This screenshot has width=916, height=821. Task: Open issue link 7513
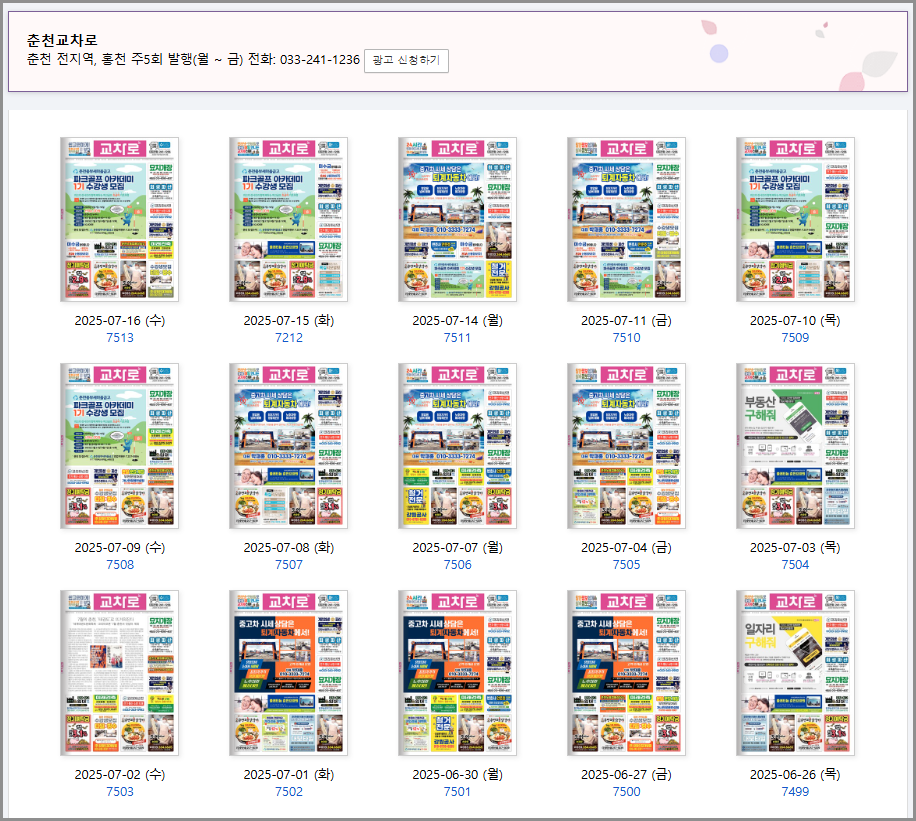point(120,338)
